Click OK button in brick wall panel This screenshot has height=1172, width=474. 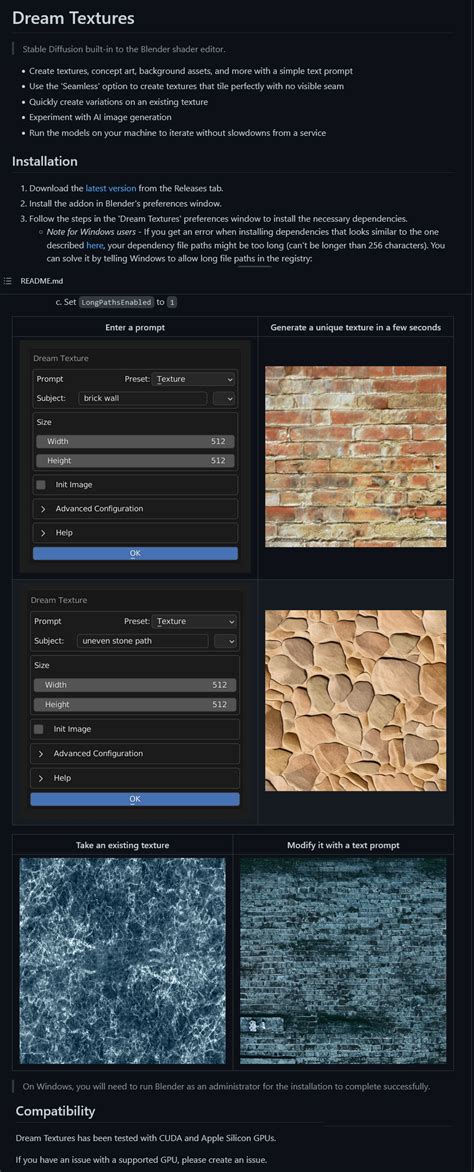click(135, 554)
